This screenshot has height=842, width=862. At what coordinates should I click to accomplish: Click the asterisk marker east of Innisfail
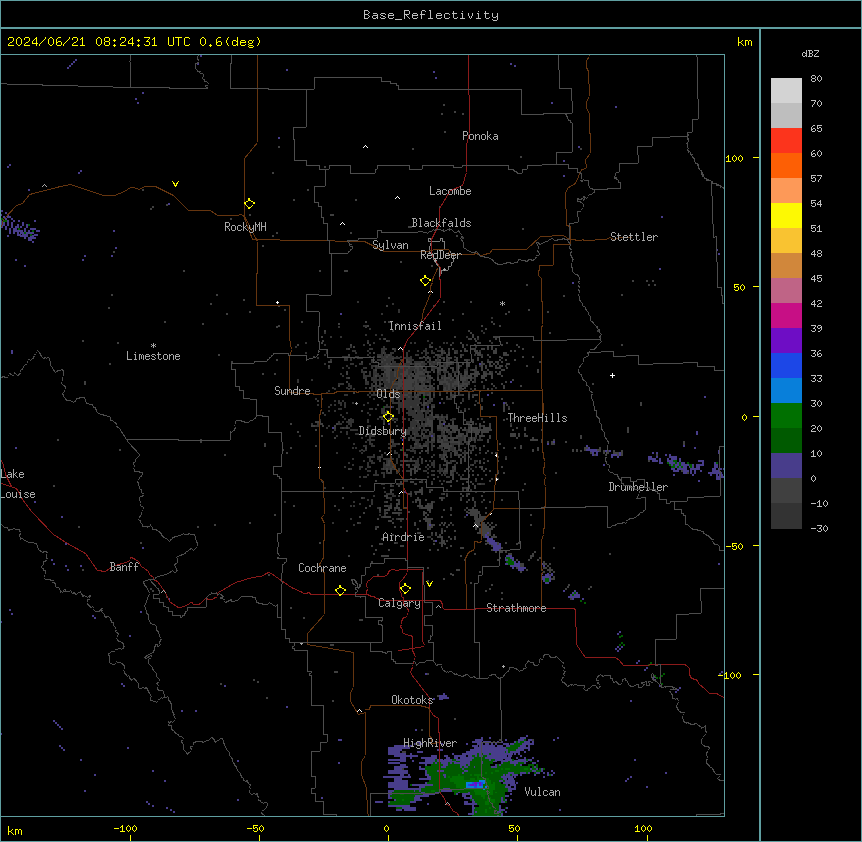(502, 303)
